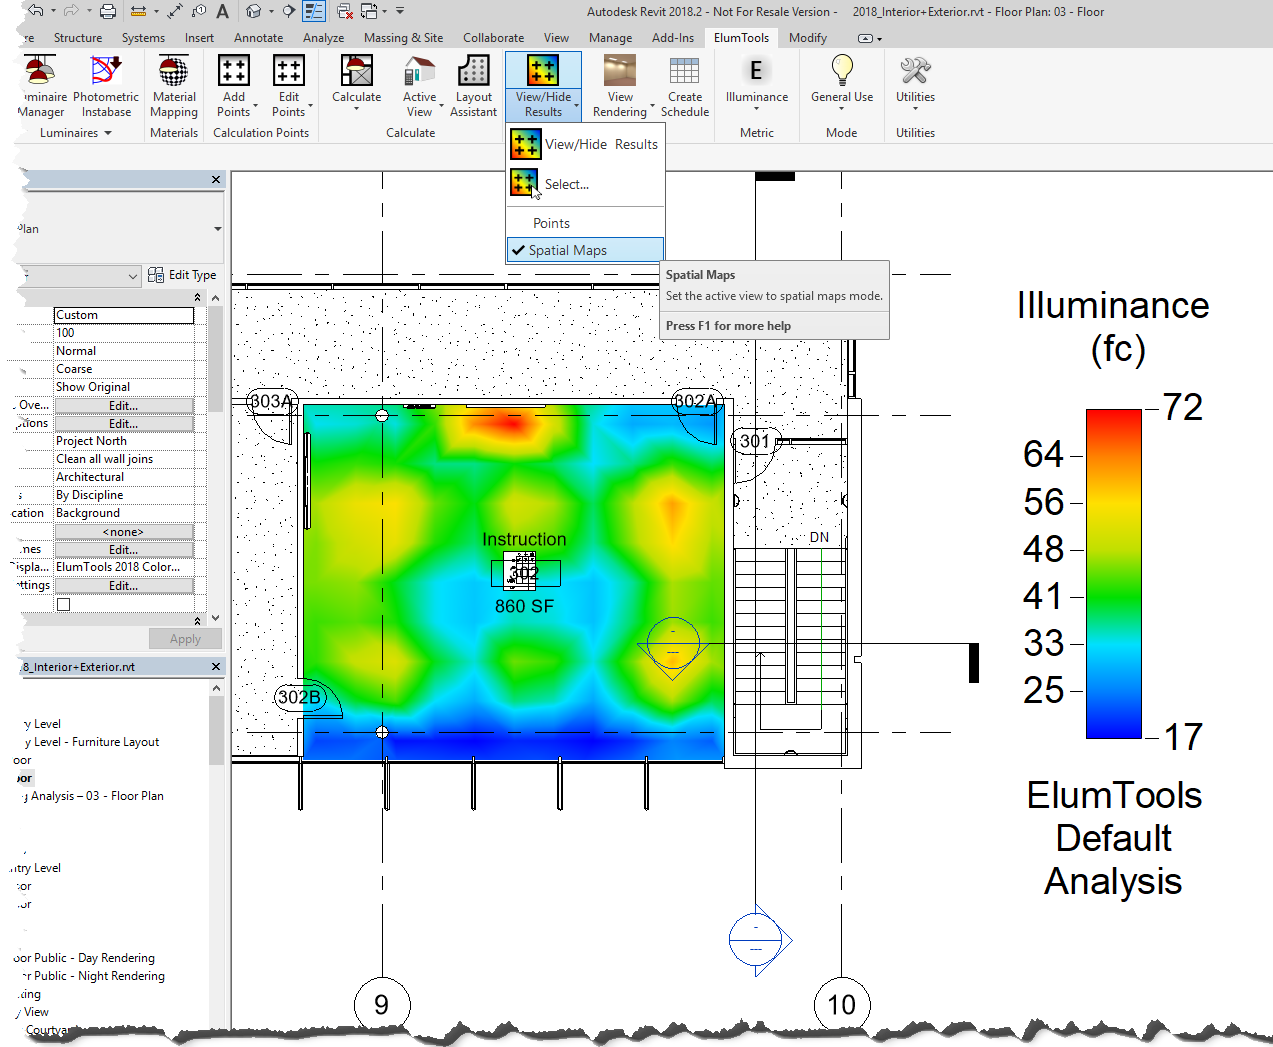This screenshot has width=1273, height=1047.
Task: Open view instance filter dropdown
Action: click(x=133, y=276)
